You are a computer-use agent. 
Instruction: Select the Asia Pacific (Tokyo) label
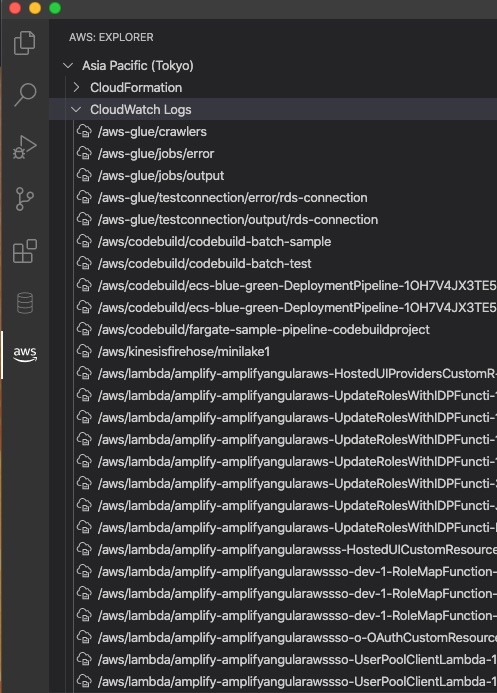click(x=138, y=66)
